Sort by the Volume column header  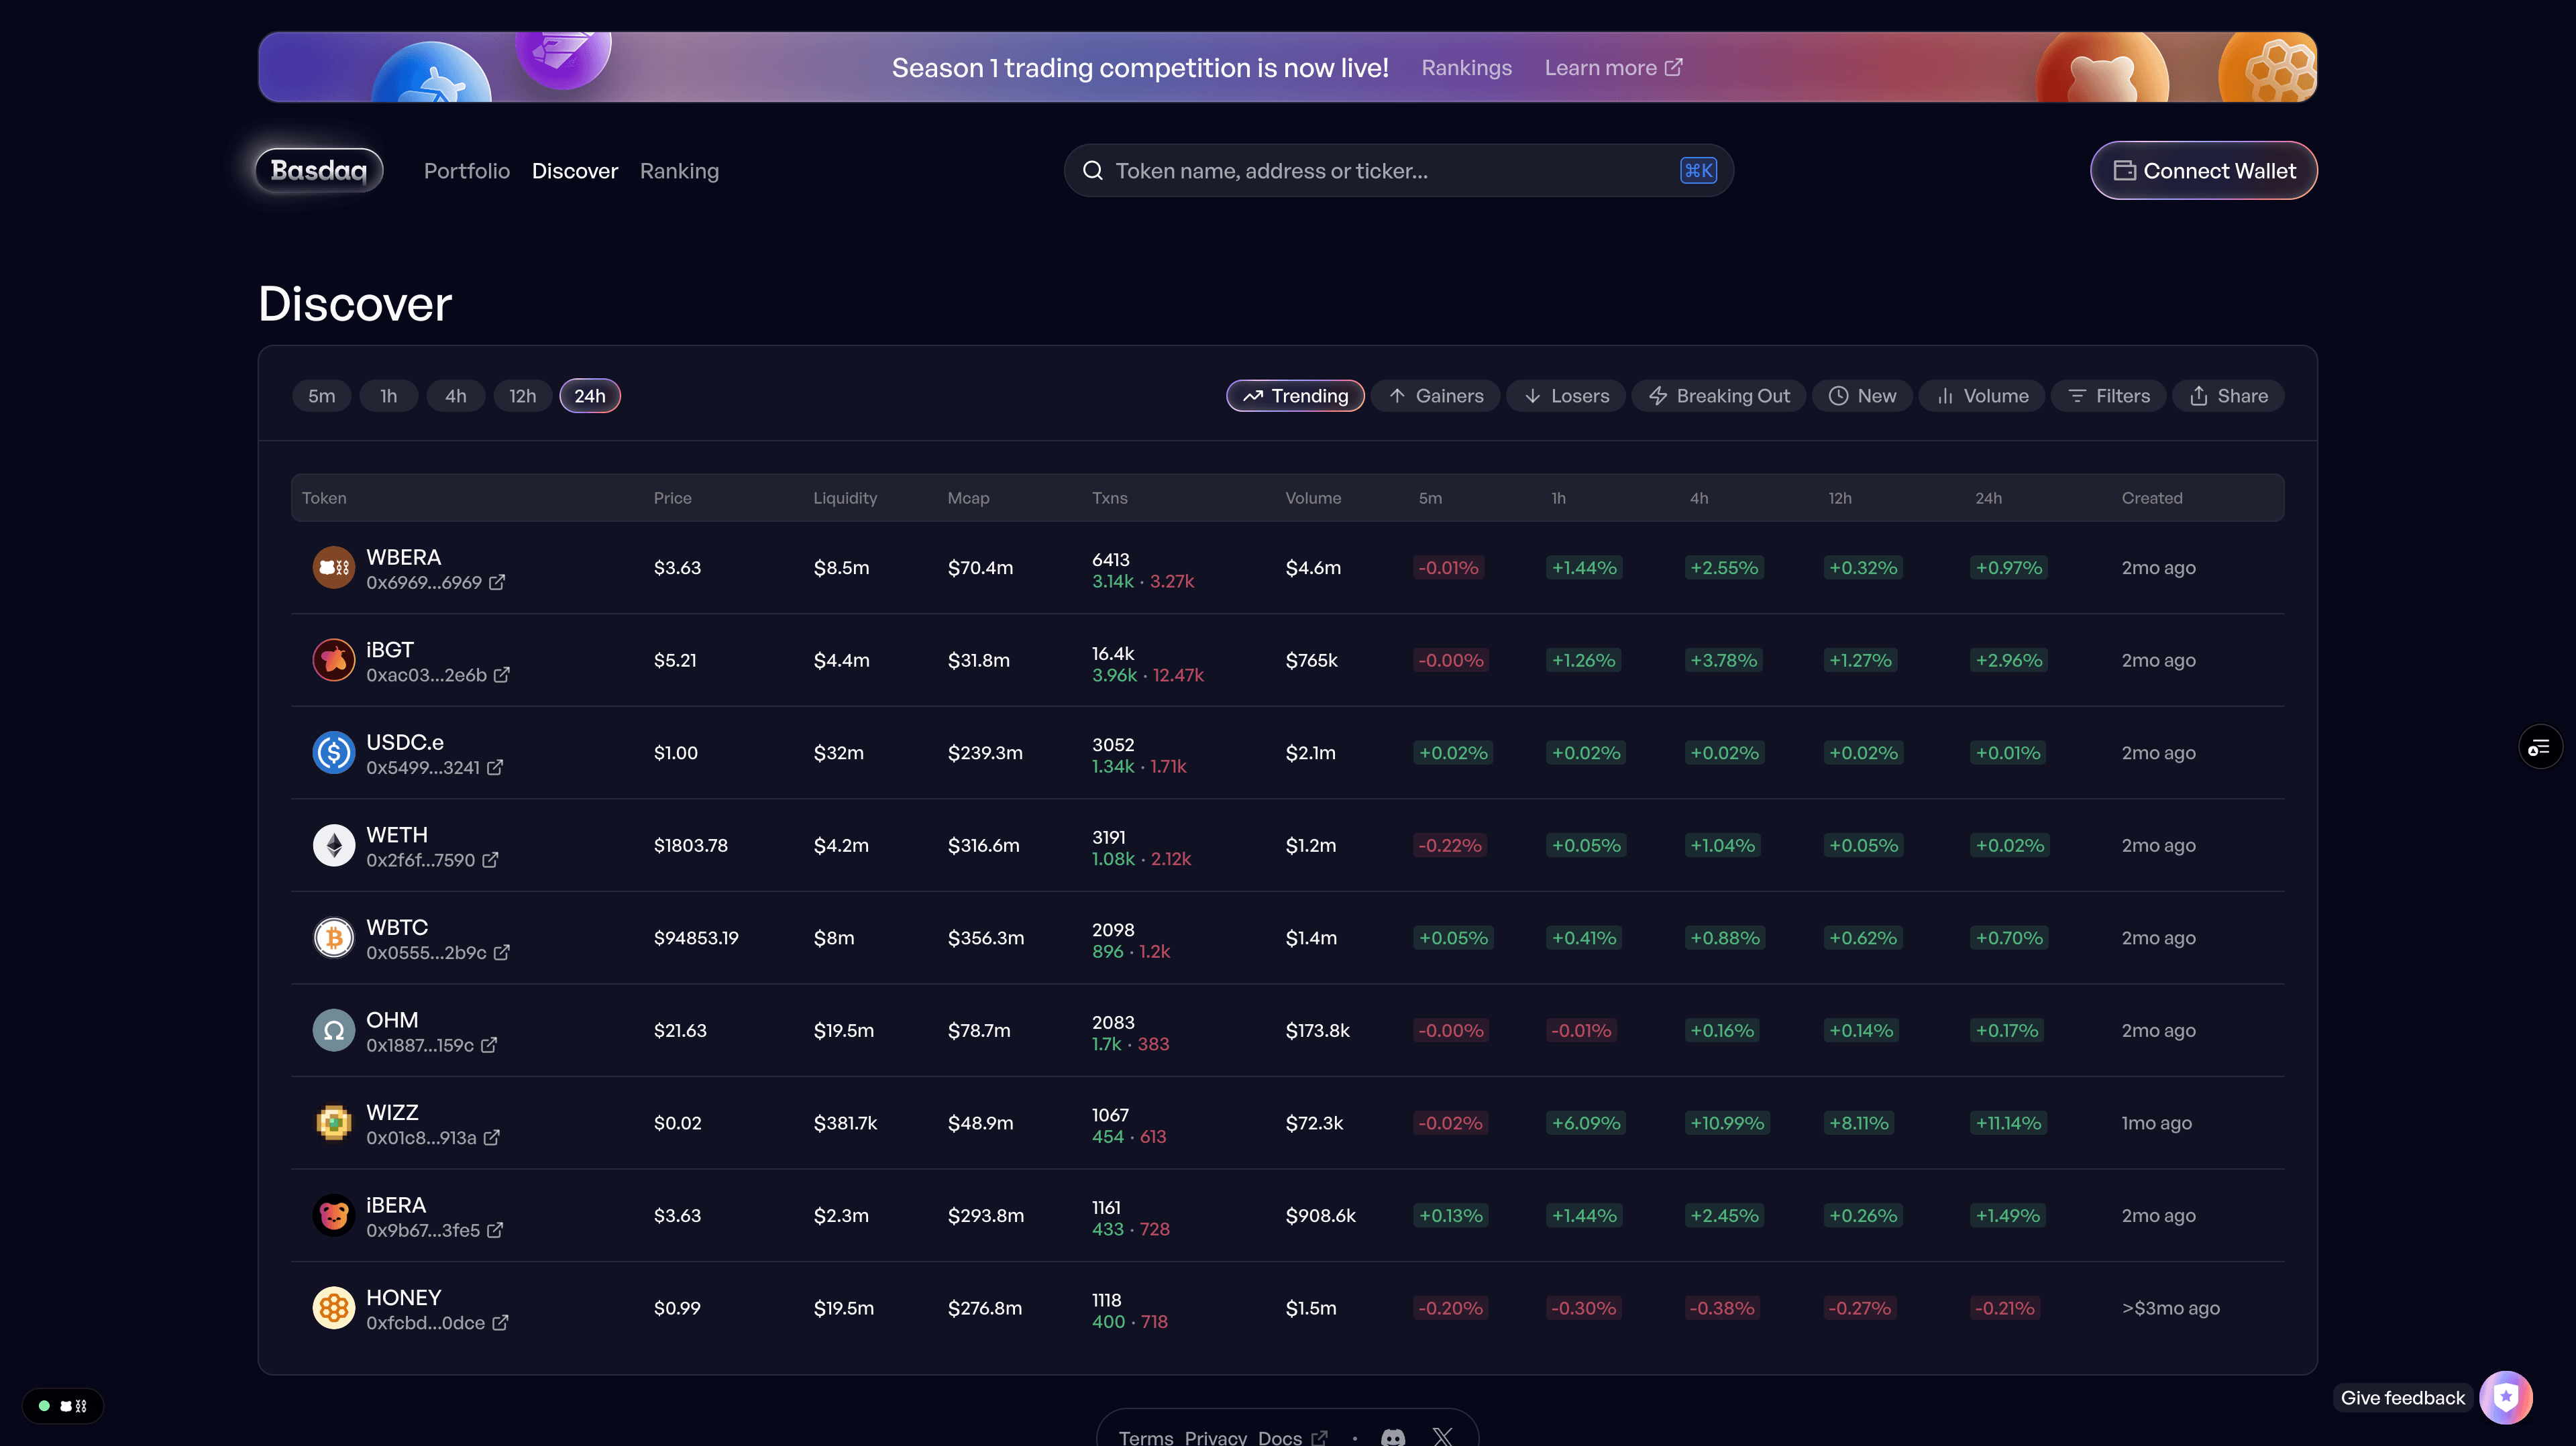click(x=1312, y=498)
